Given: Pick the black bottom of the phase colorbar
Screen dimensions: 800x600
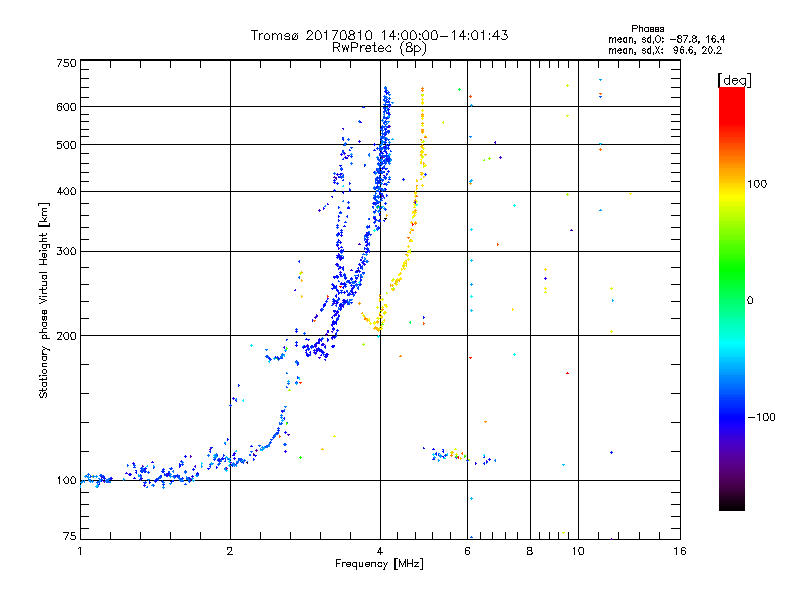Looking at the screenshot, I should pyautogui.click(x=732, y=504).
